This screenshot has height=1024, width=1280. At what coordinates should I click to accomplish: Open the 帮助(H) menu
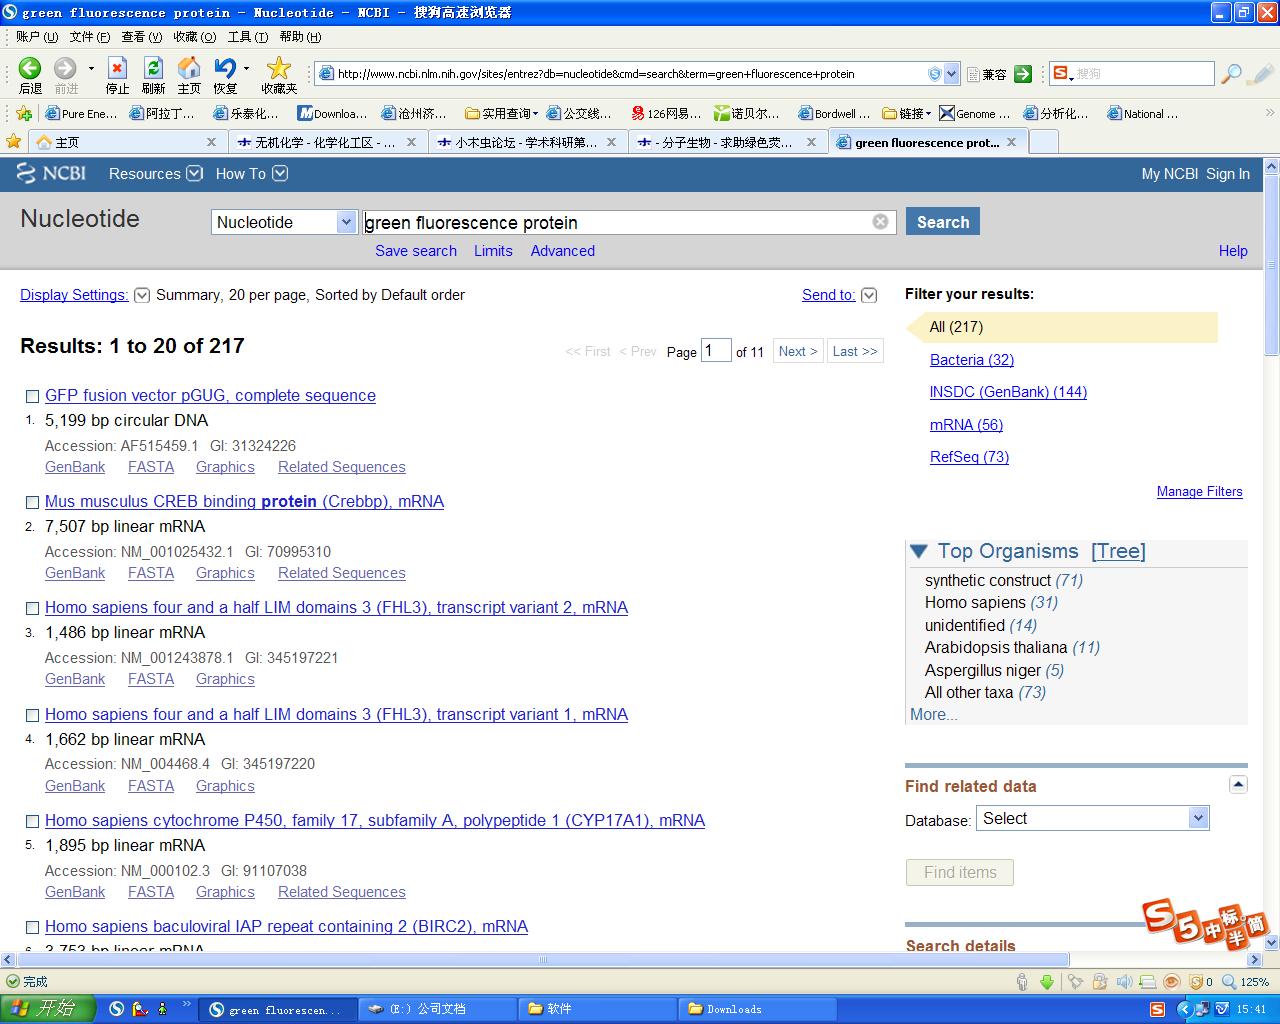click(x=300, y=37)
